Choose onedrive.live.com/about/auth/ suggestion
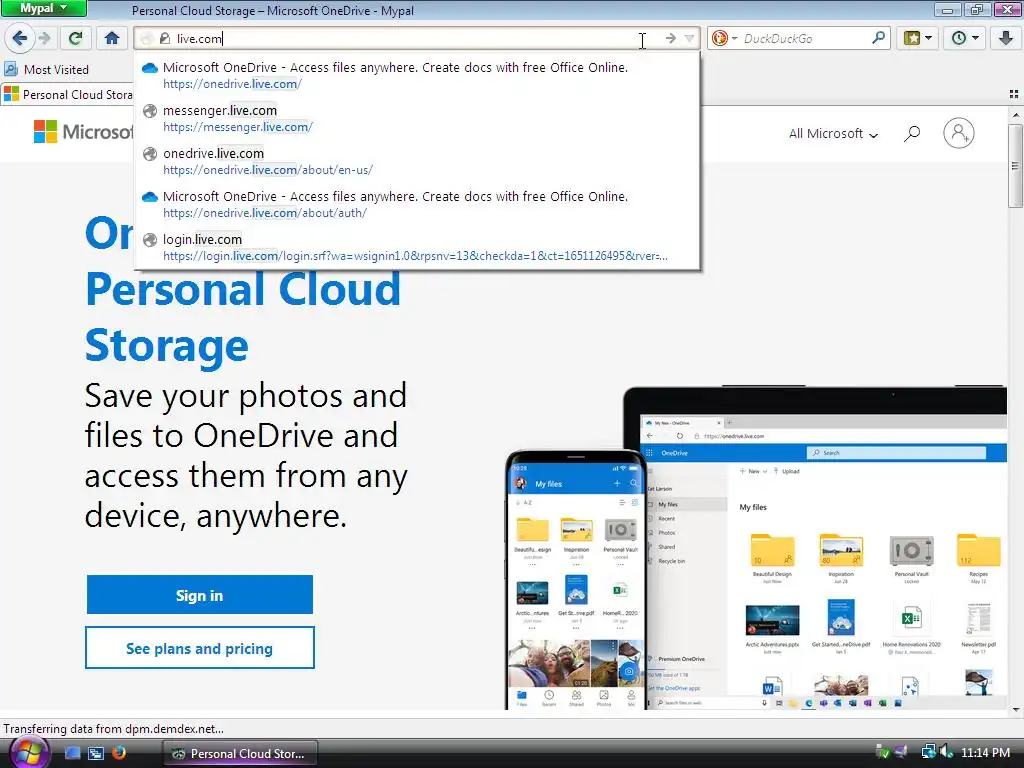Viewport: 1024px width, 768px height. 417,204
